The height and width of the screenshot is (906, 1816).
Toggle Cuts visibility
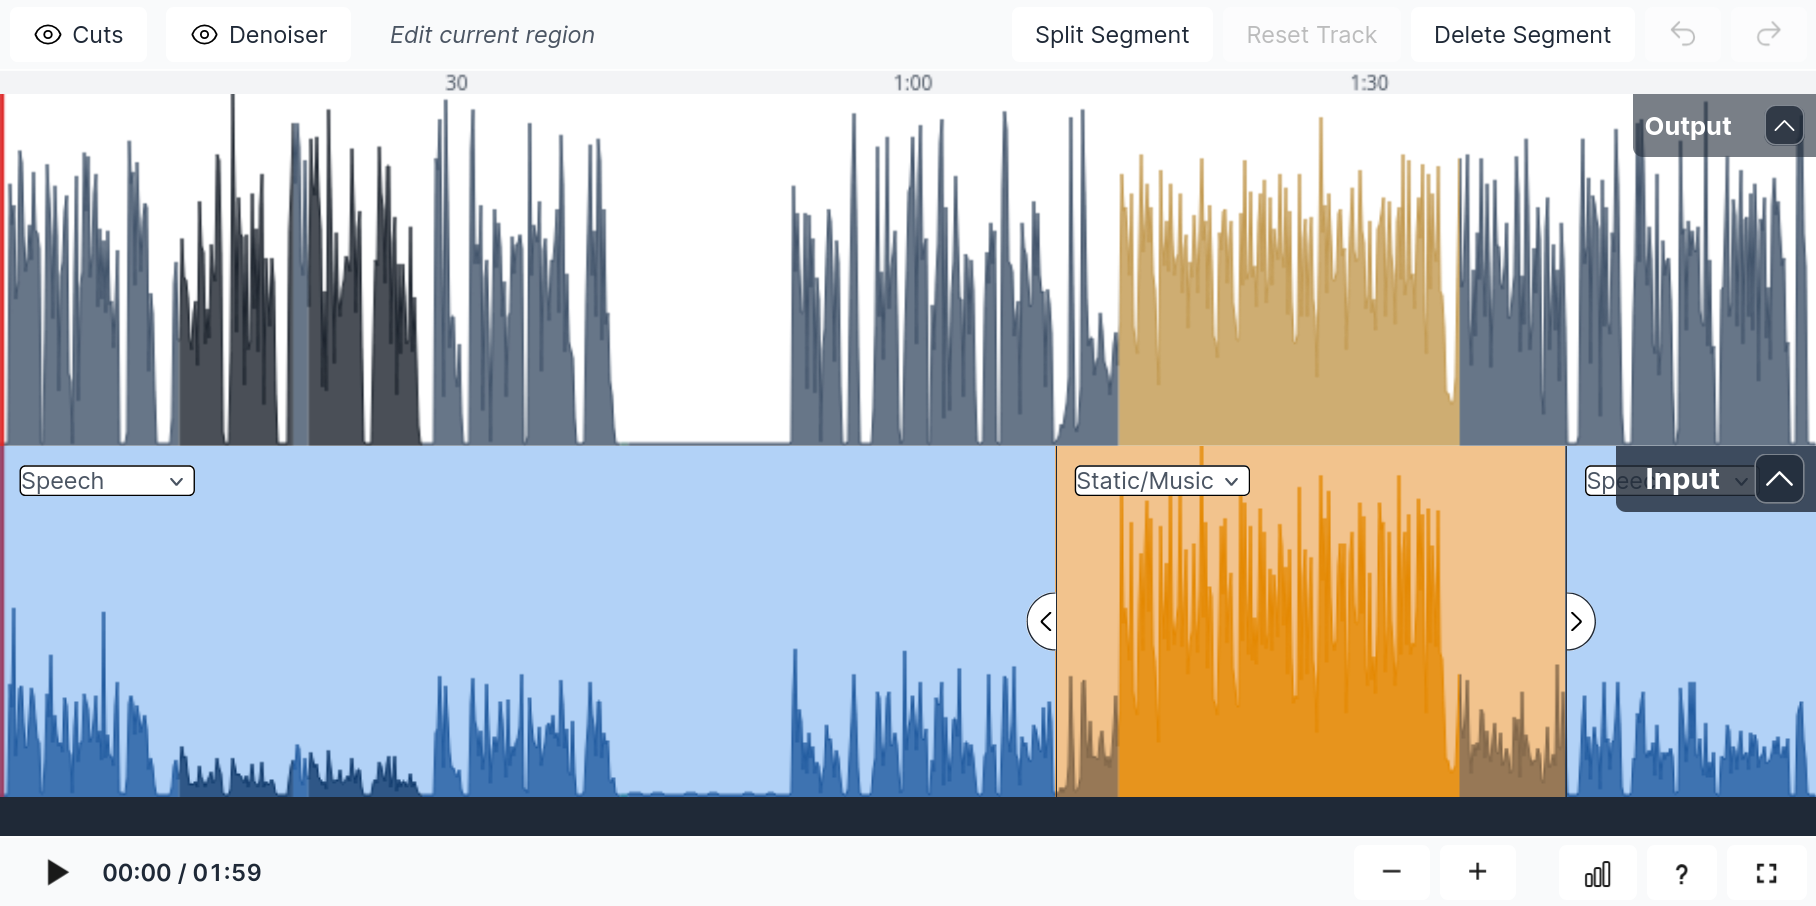[x=79, y=35]
